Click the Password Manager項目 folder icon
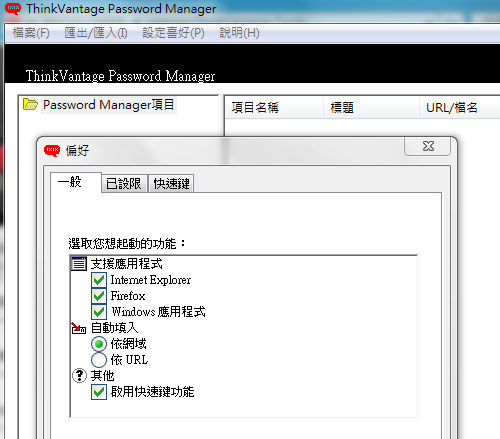Screen dimensions: 500x439 click(x=30, y=104)
